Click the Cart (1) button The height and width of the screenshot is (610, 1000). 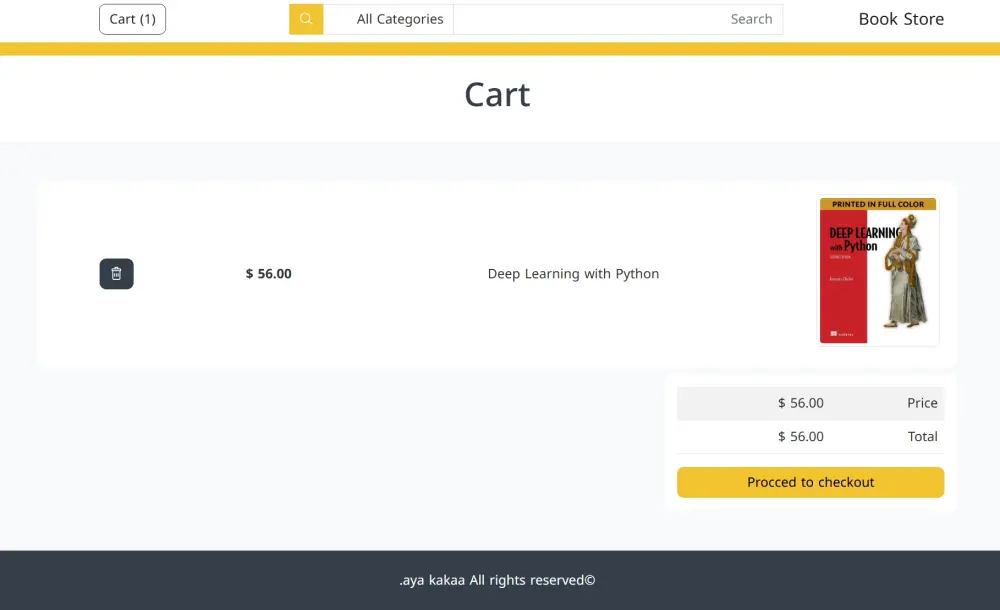click(x=132, y=18)
